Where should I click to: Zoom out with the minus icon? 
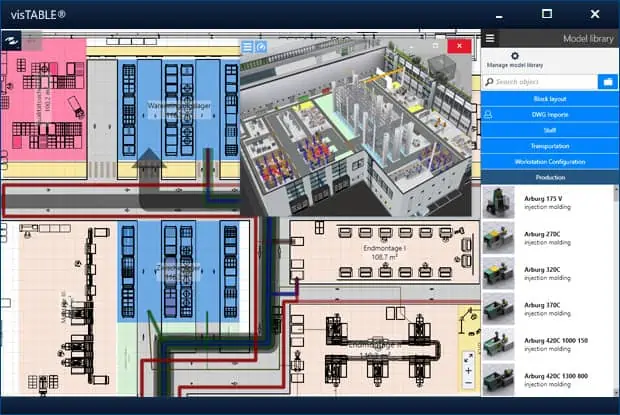pos(468,383)
